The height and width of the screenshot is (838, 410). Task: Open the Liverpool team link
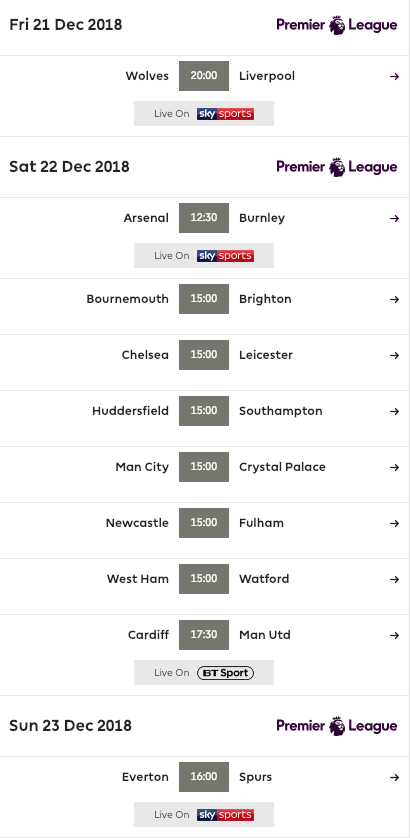coord(267,76)
